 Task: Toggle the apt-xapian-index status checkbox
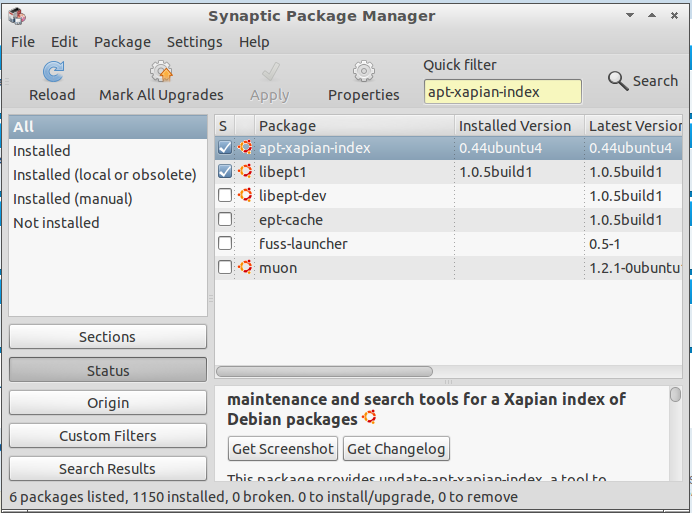click(x=225, y=147)
